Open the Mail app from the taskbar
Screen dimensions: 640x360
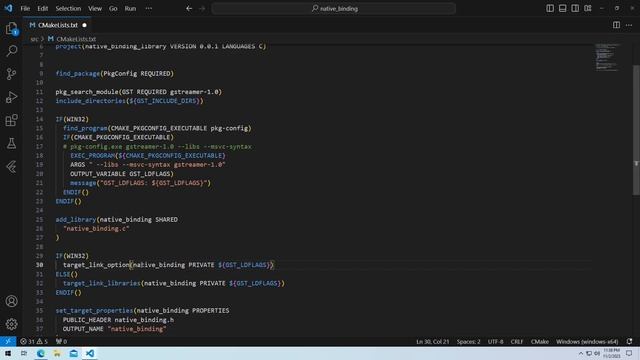click(x=73, y=353)
